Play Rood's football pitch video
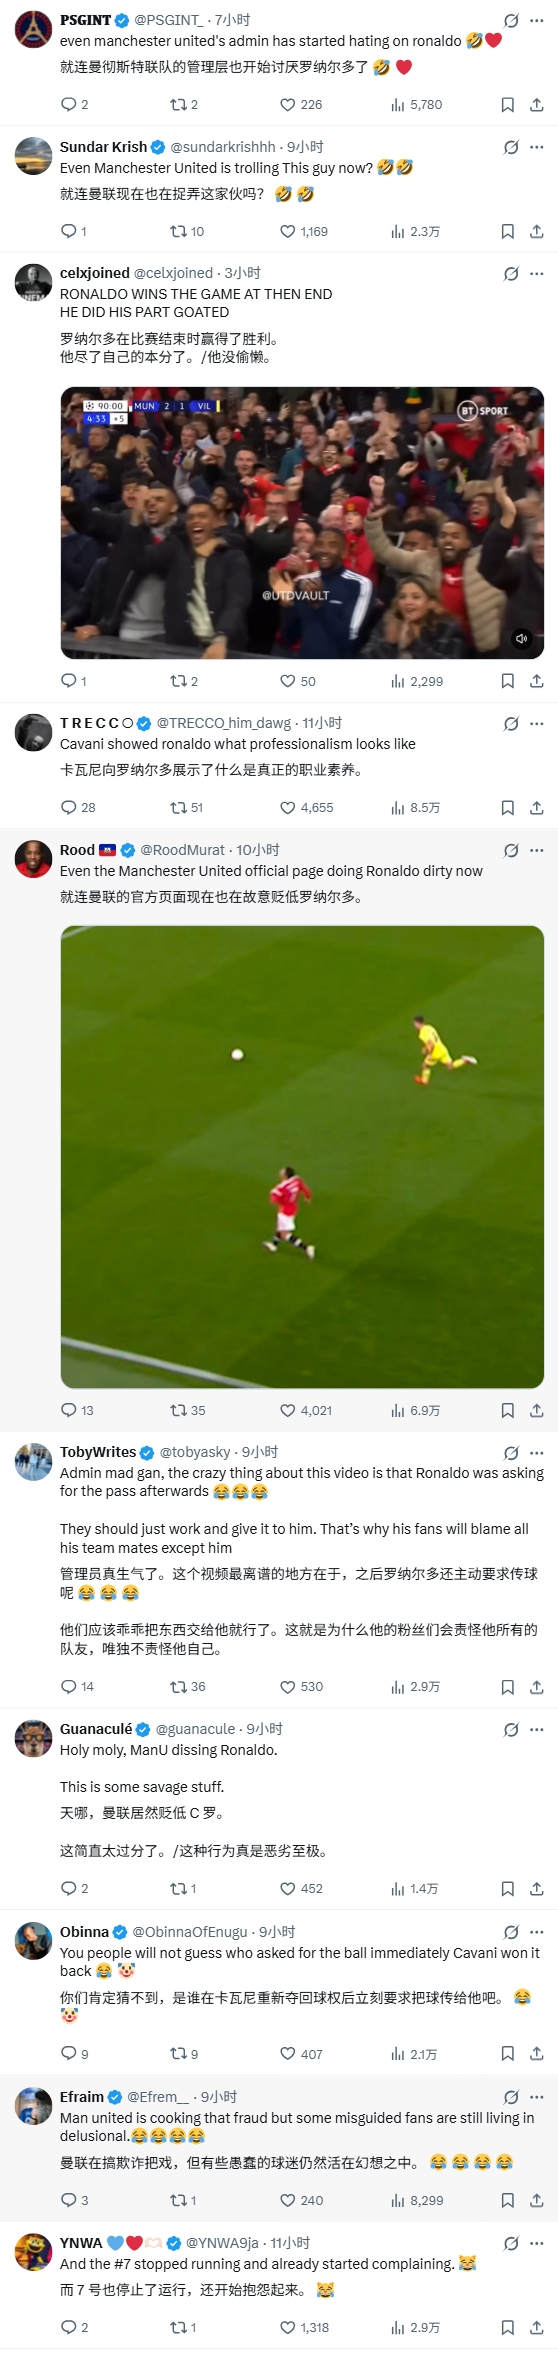Image resolution: width=558 pixels, height=2355 pixels. [302, 1157]
